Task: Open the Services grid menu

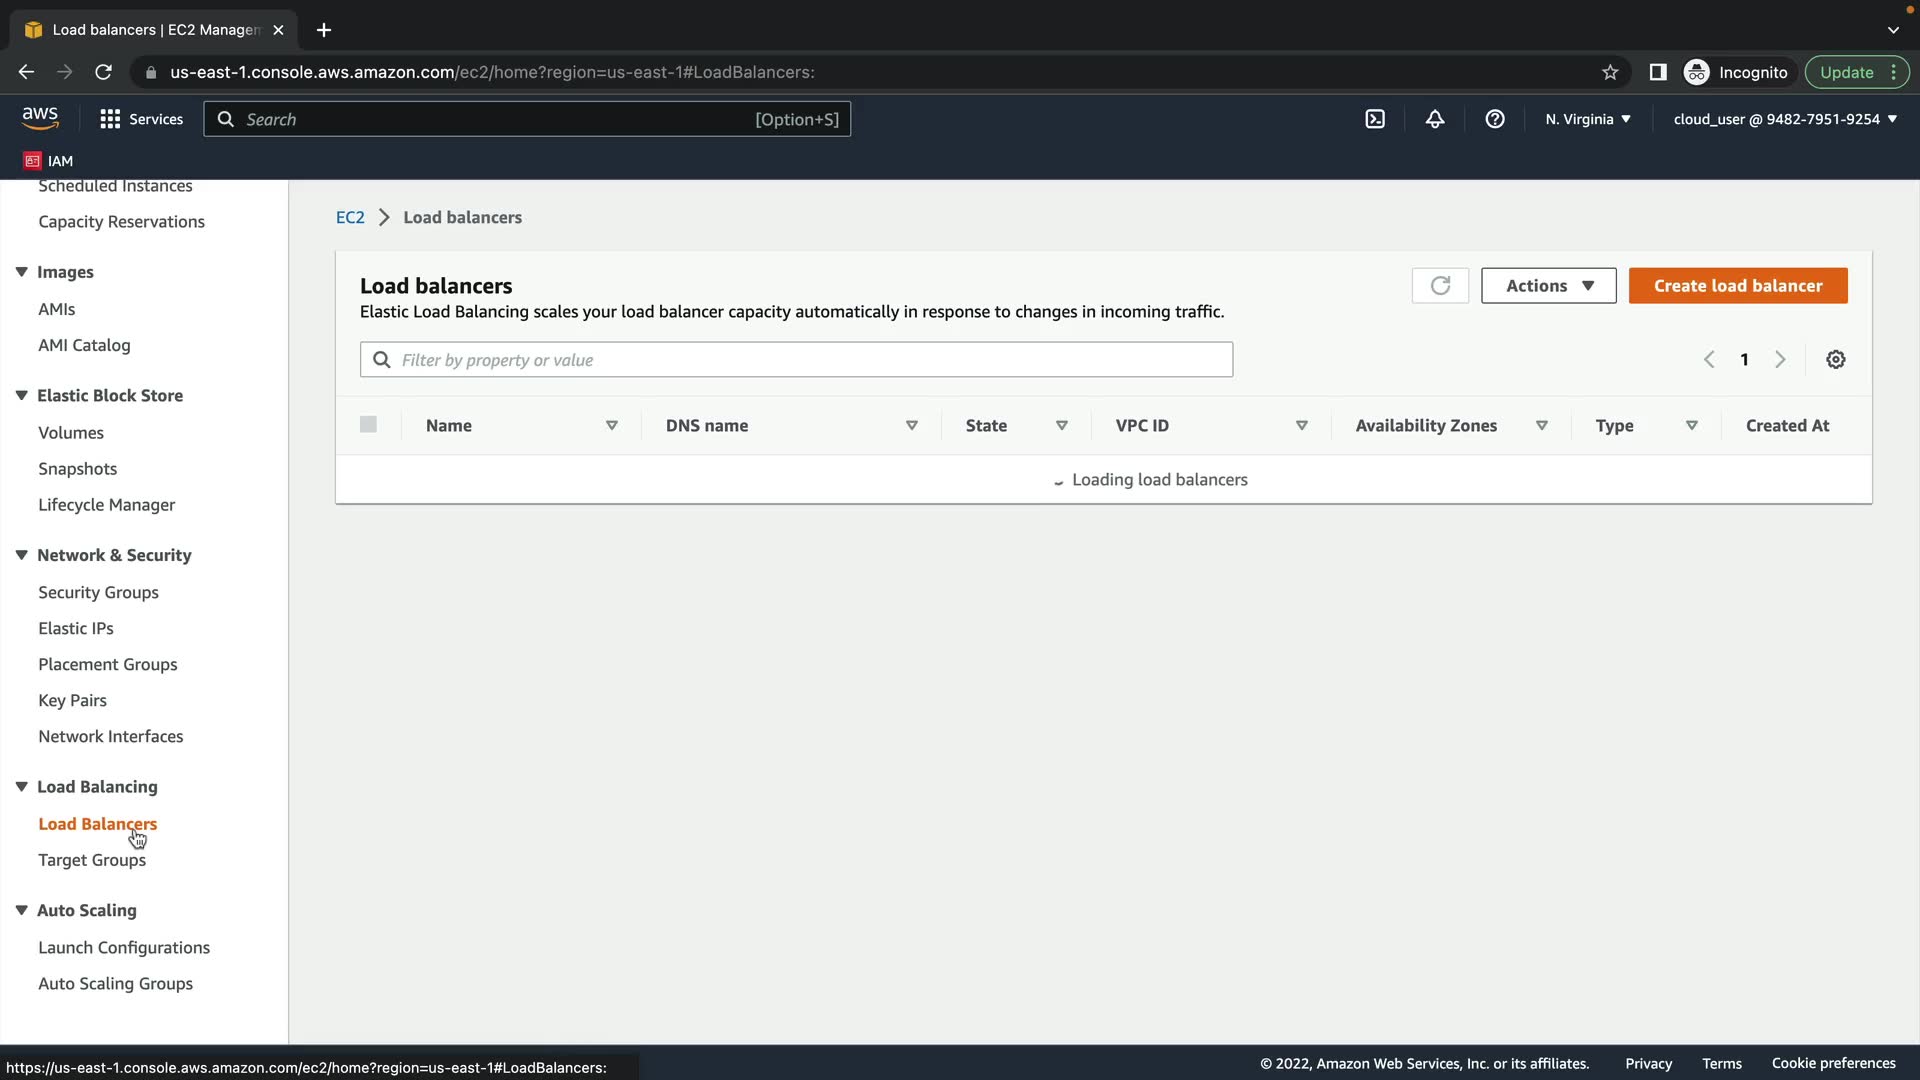Action: click(141, 119)
